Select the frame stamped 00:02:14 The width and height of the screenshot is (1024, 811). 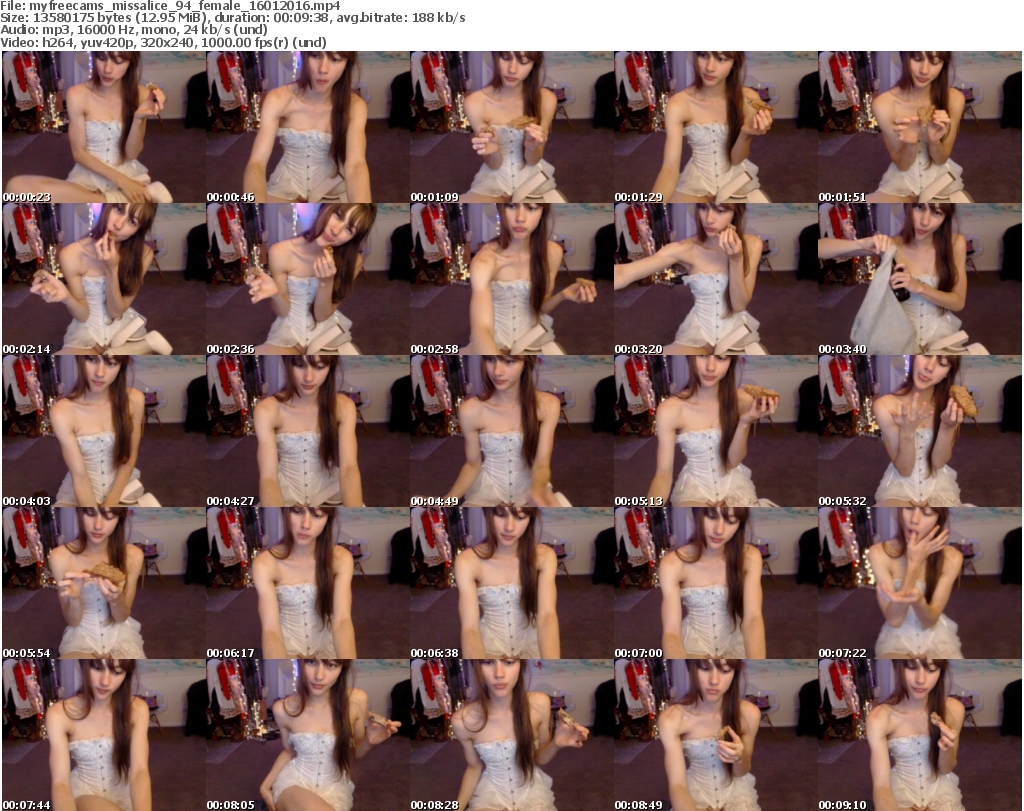point(103,279)
